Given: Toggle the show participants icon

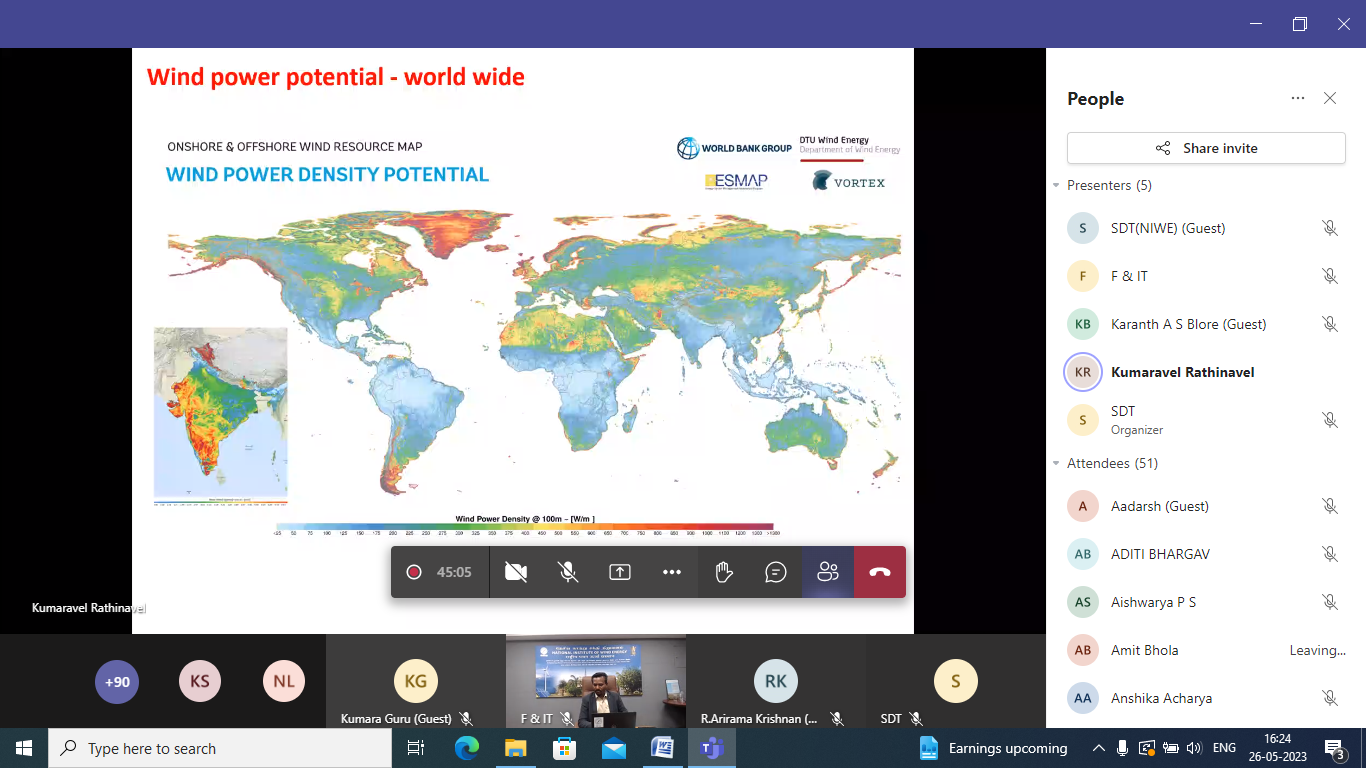Looking at the screenshot, I should [x=828, y=572].
